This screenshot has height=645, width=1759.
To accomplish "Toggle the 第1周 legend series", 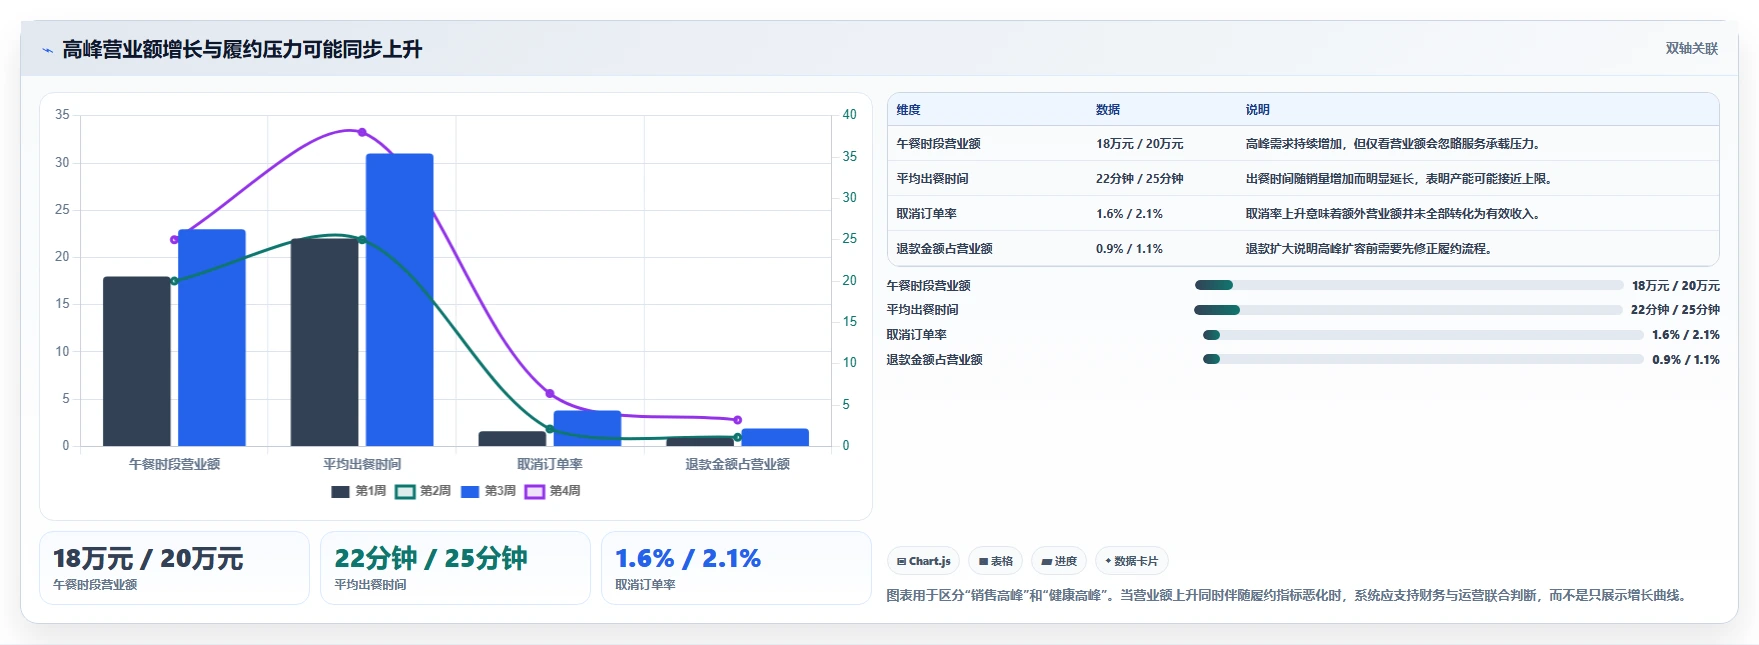I will coord(359,491).
